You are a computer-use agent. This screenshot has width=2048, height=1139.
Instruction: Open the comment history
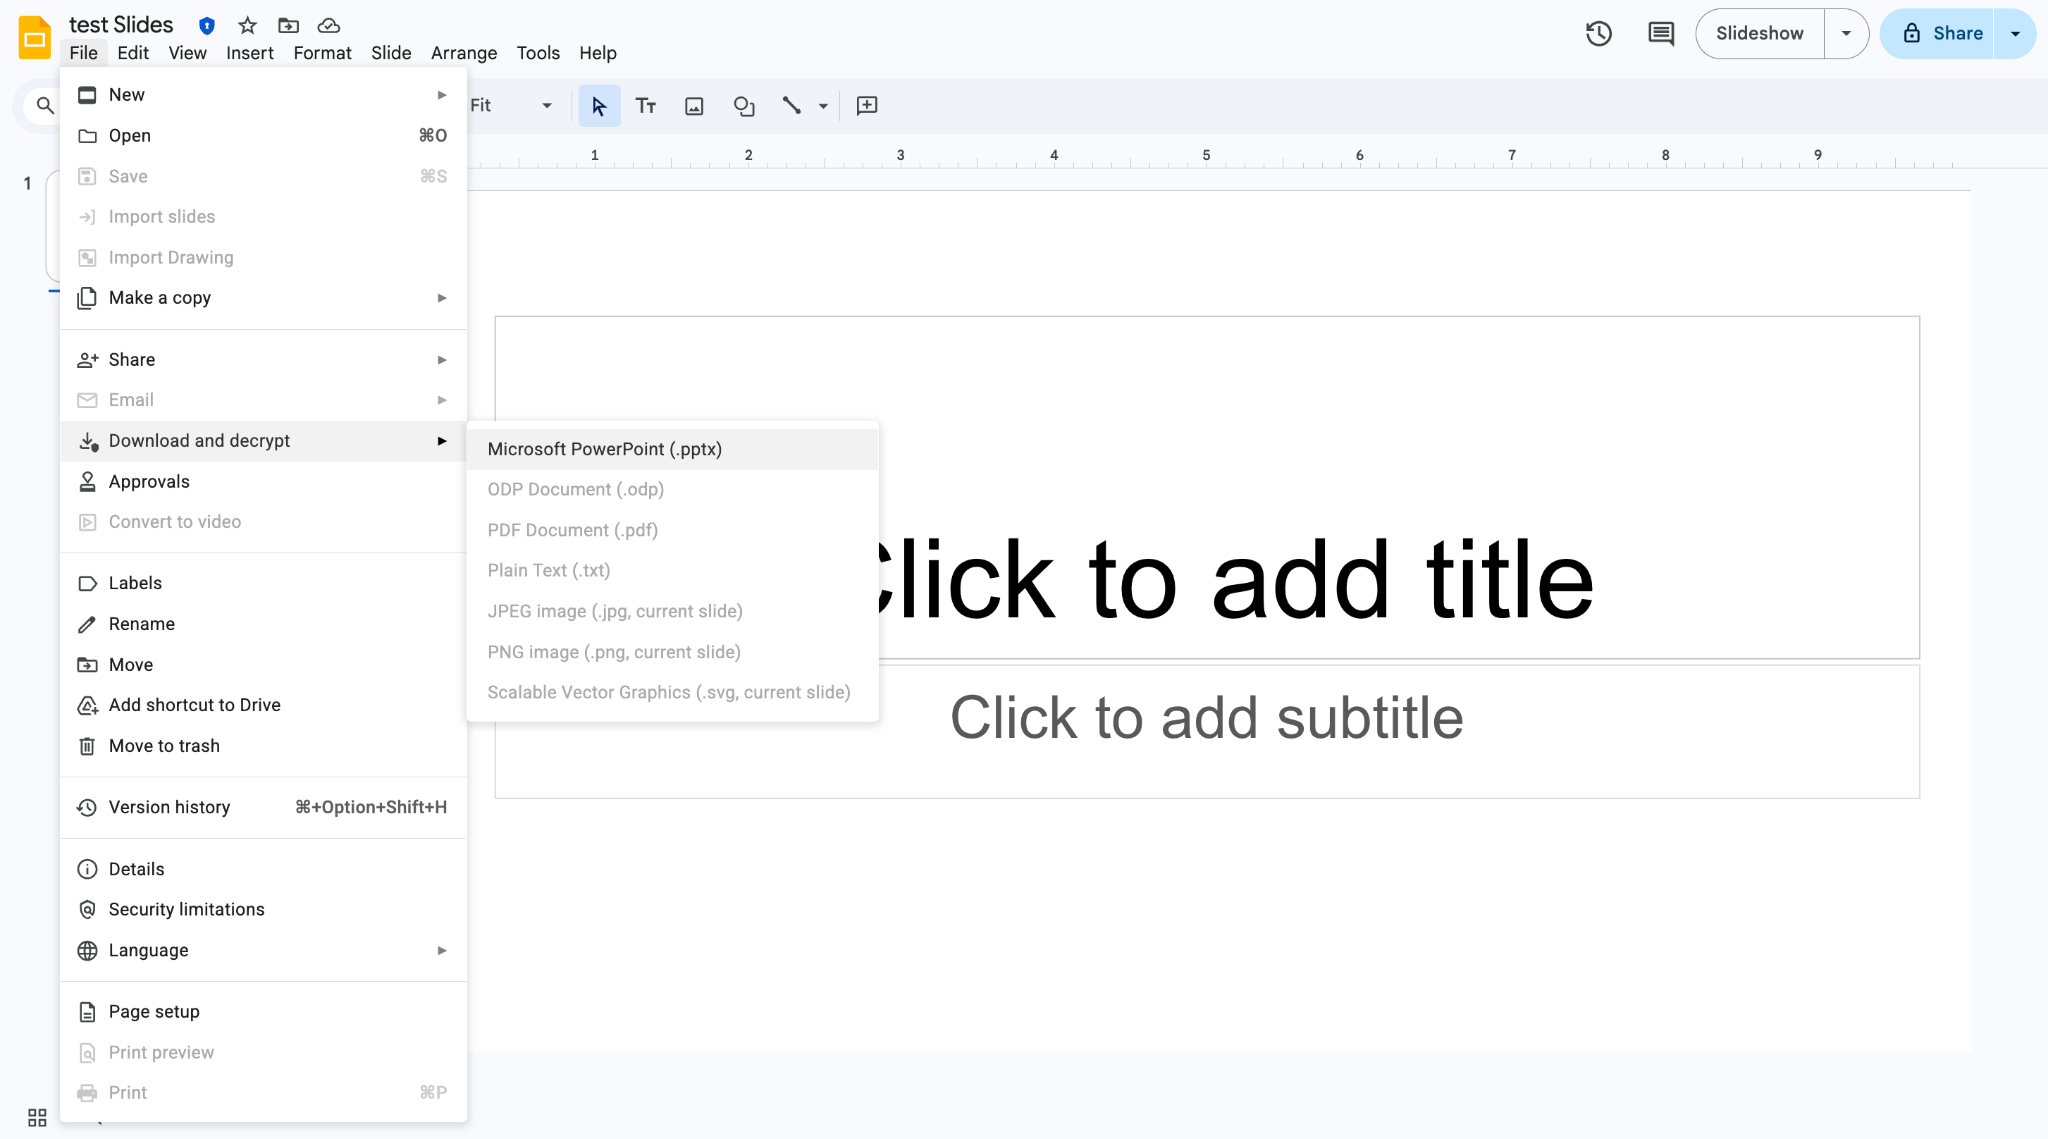[1660, 33]
